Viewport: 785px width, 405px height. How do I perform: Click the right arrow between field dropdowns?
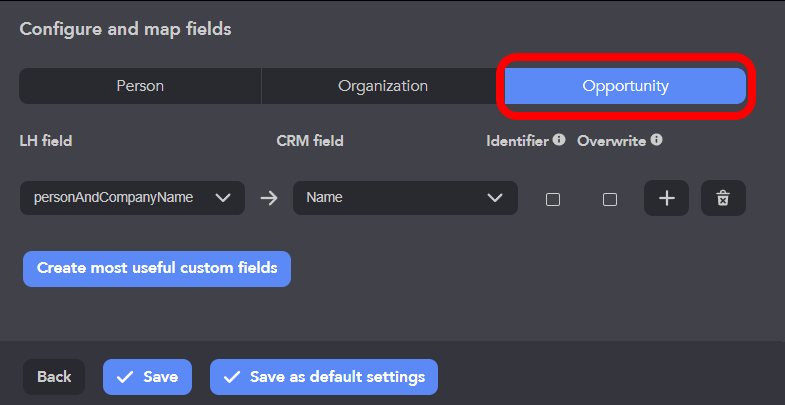click(268, 198)
